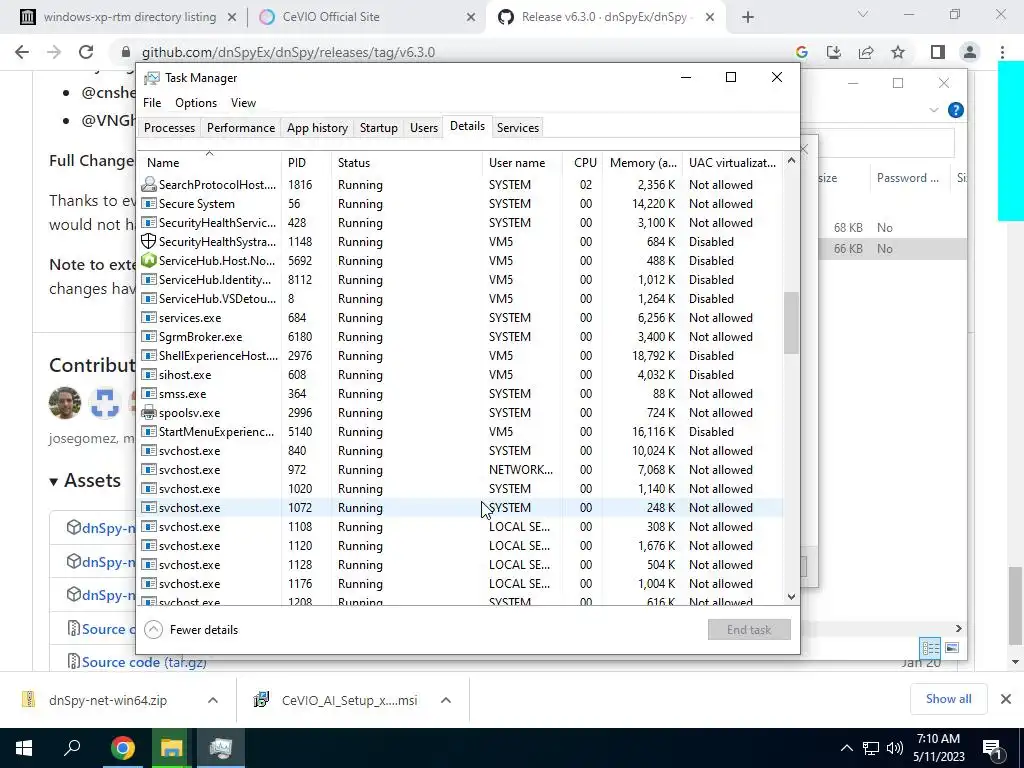Click the browser address bar URL

(288, 52)
